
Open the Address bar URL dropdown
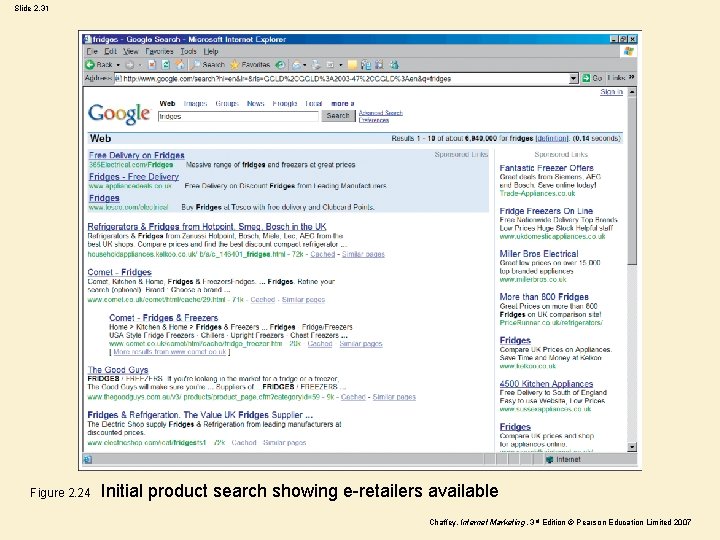pyautogui.click(x=573, y=79)
